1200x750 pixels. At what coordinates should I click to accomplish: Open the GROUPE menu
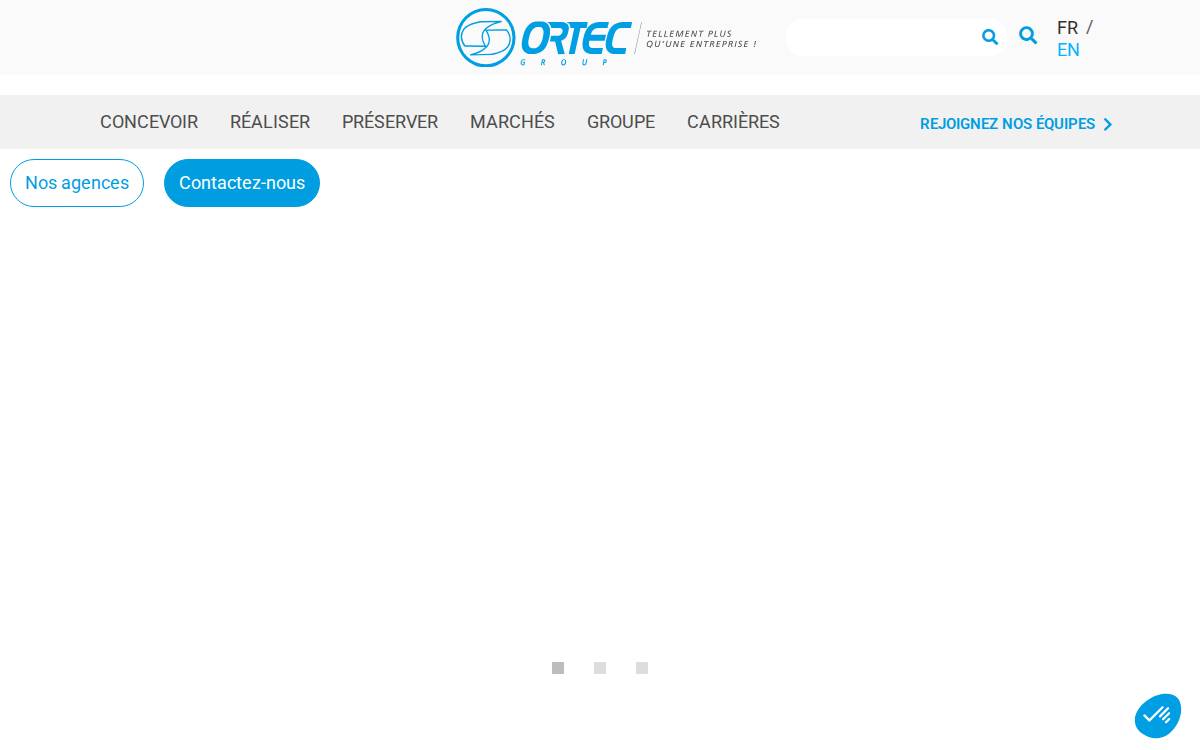click(x=621, y=122)
